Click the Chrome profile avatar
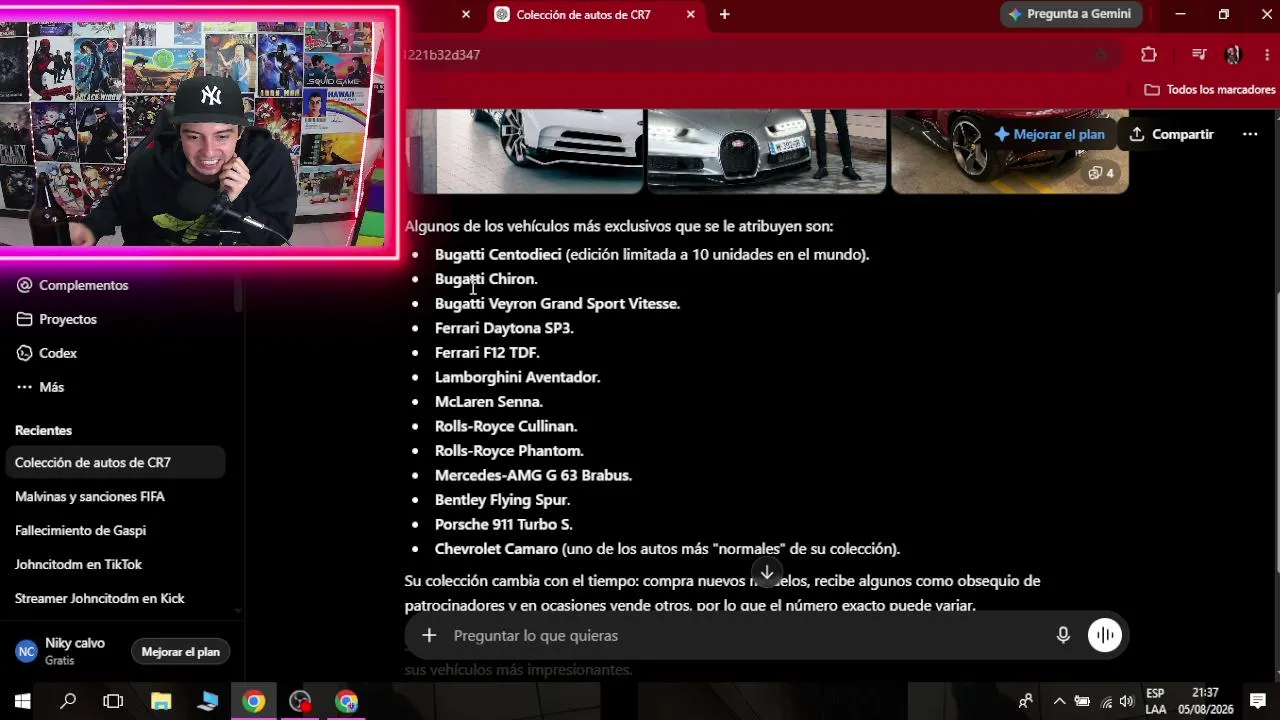 click(x=1233, y=55)
